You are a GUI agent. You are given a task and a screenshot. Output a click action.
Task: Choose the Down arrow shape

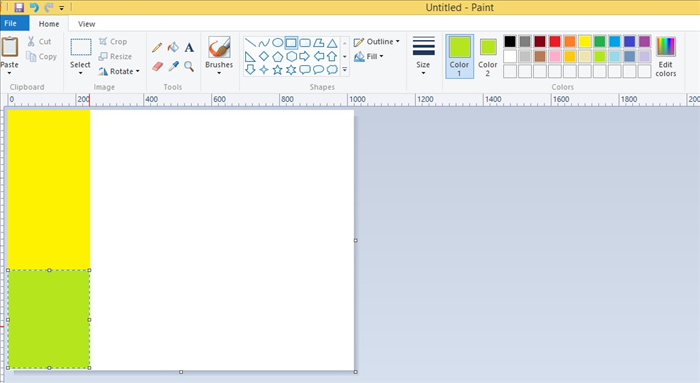pos(250,70)
